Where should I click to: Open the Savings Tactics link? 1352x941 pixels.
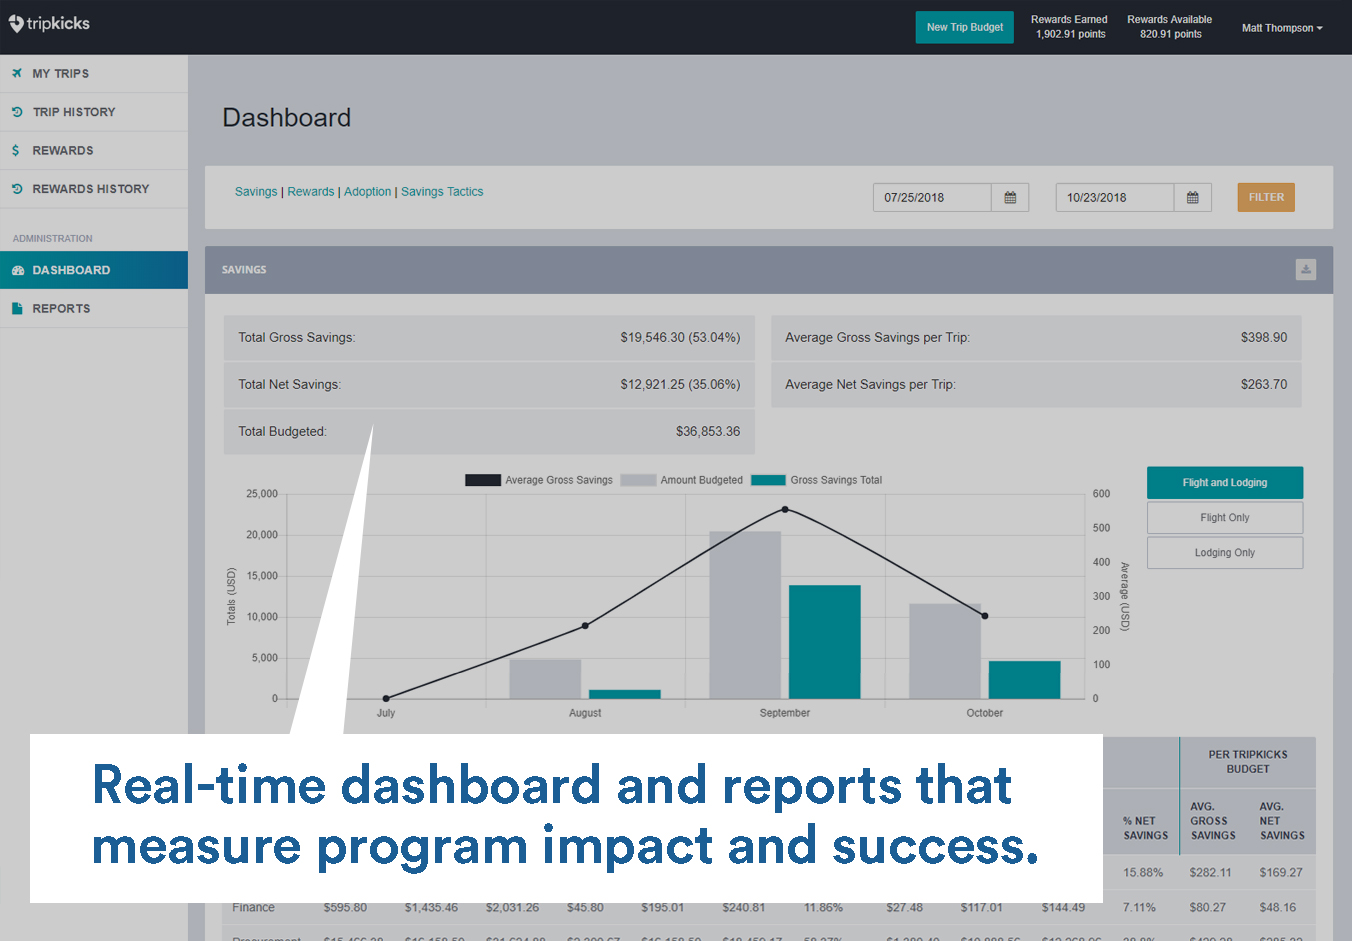pyautogui.click(x=442, y=192)
